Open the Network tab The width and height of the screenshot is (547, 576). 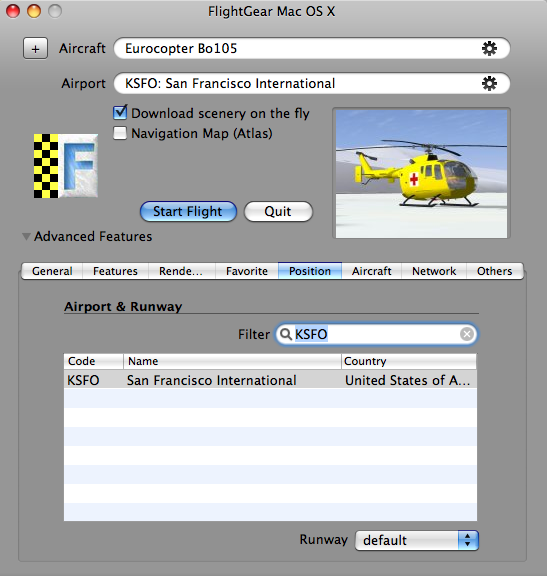point(434,271)
